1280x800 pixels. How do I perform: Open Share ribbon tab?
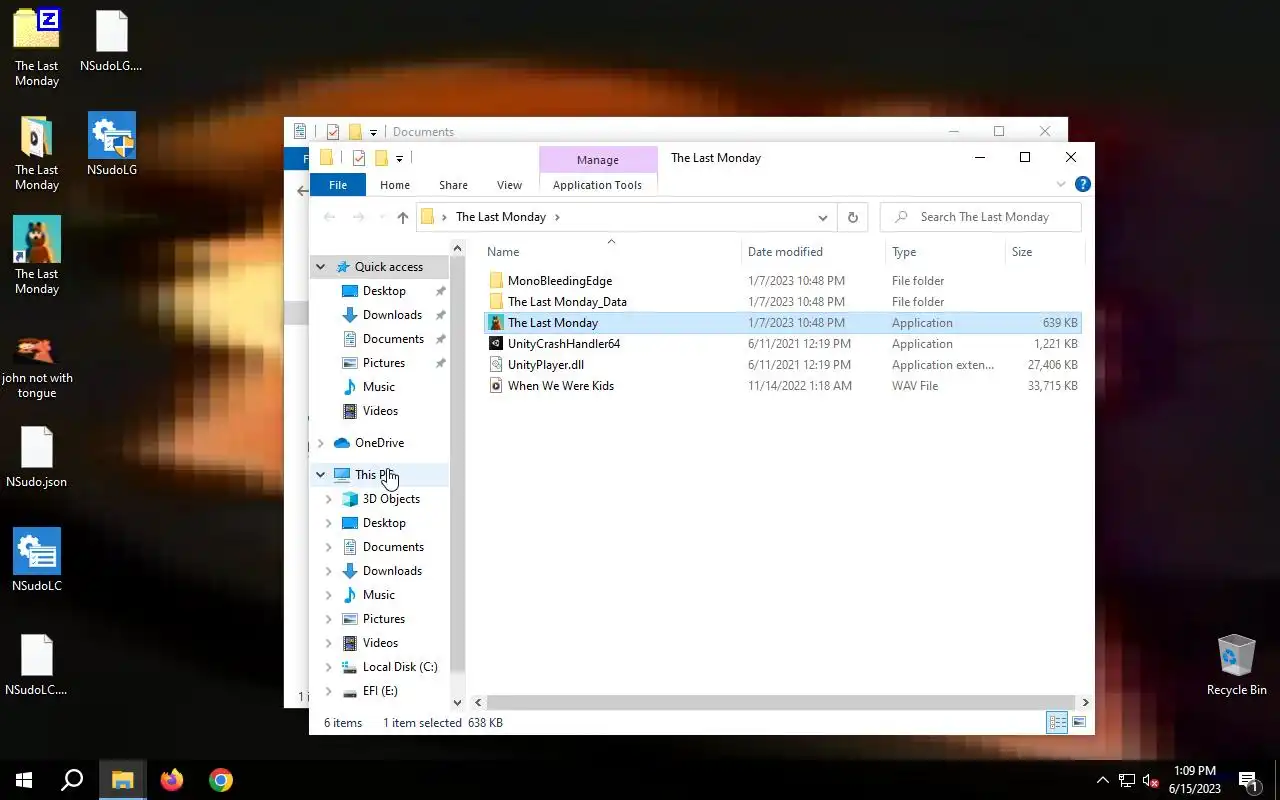(x=453, y=185)
